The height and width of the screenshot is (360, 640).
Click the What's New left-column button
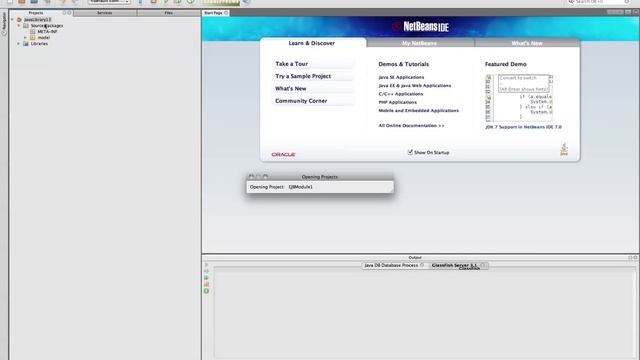313,89
